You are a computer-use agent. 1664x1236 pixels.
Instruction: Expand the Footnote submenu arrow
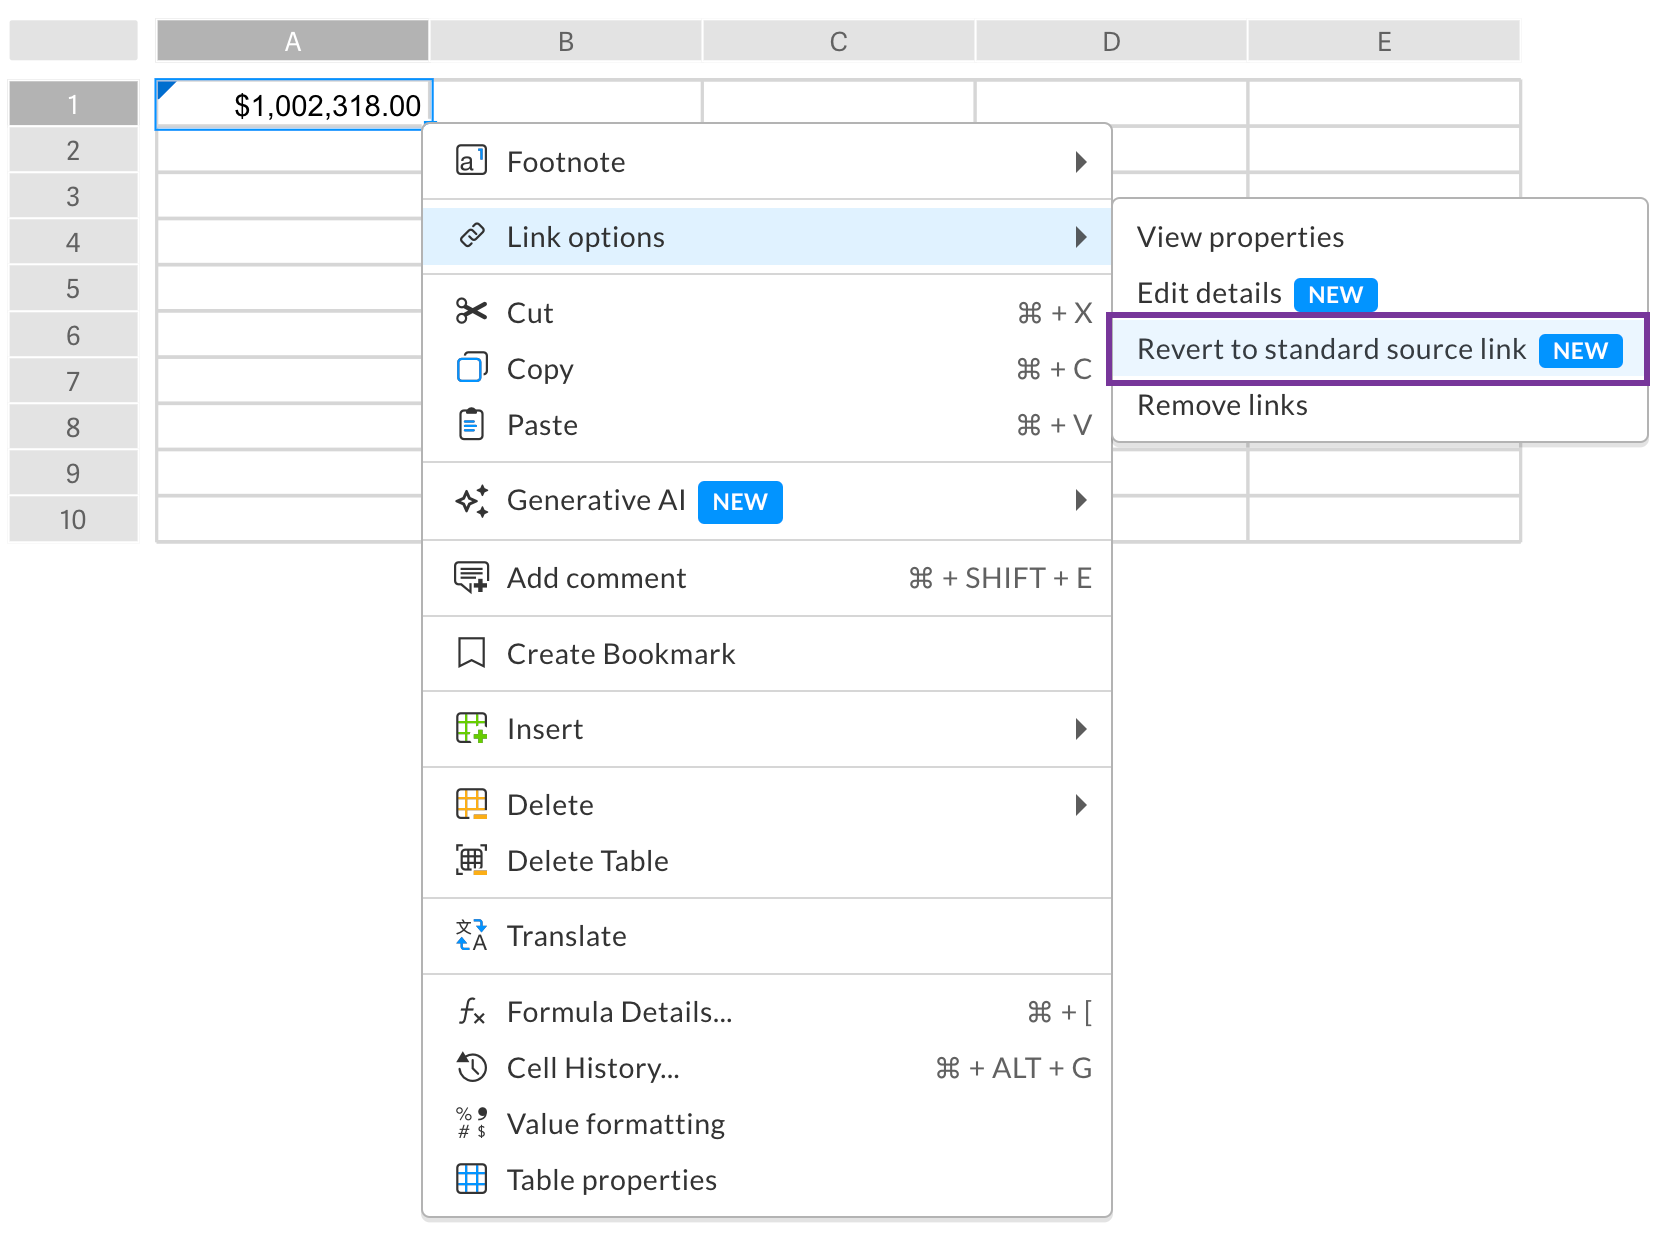(x=1080, y=162)
